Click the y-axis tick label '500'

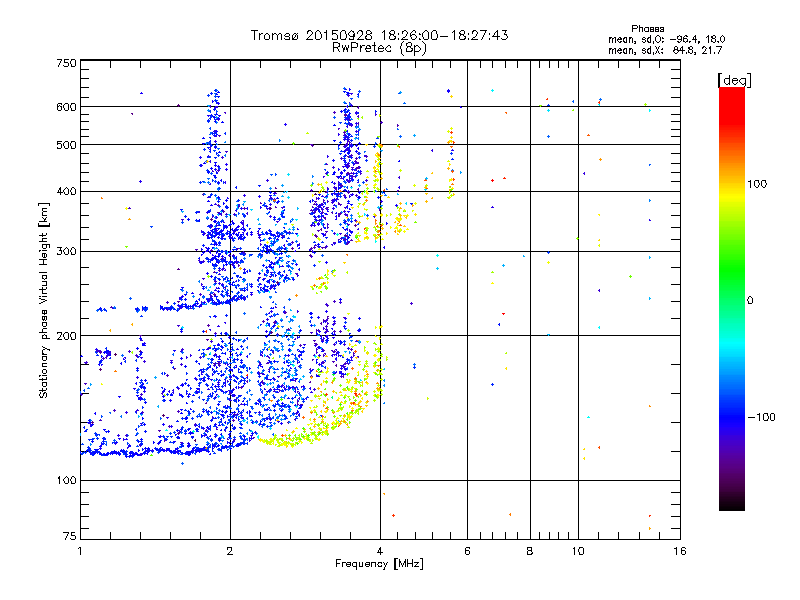(x=66, y=145)
